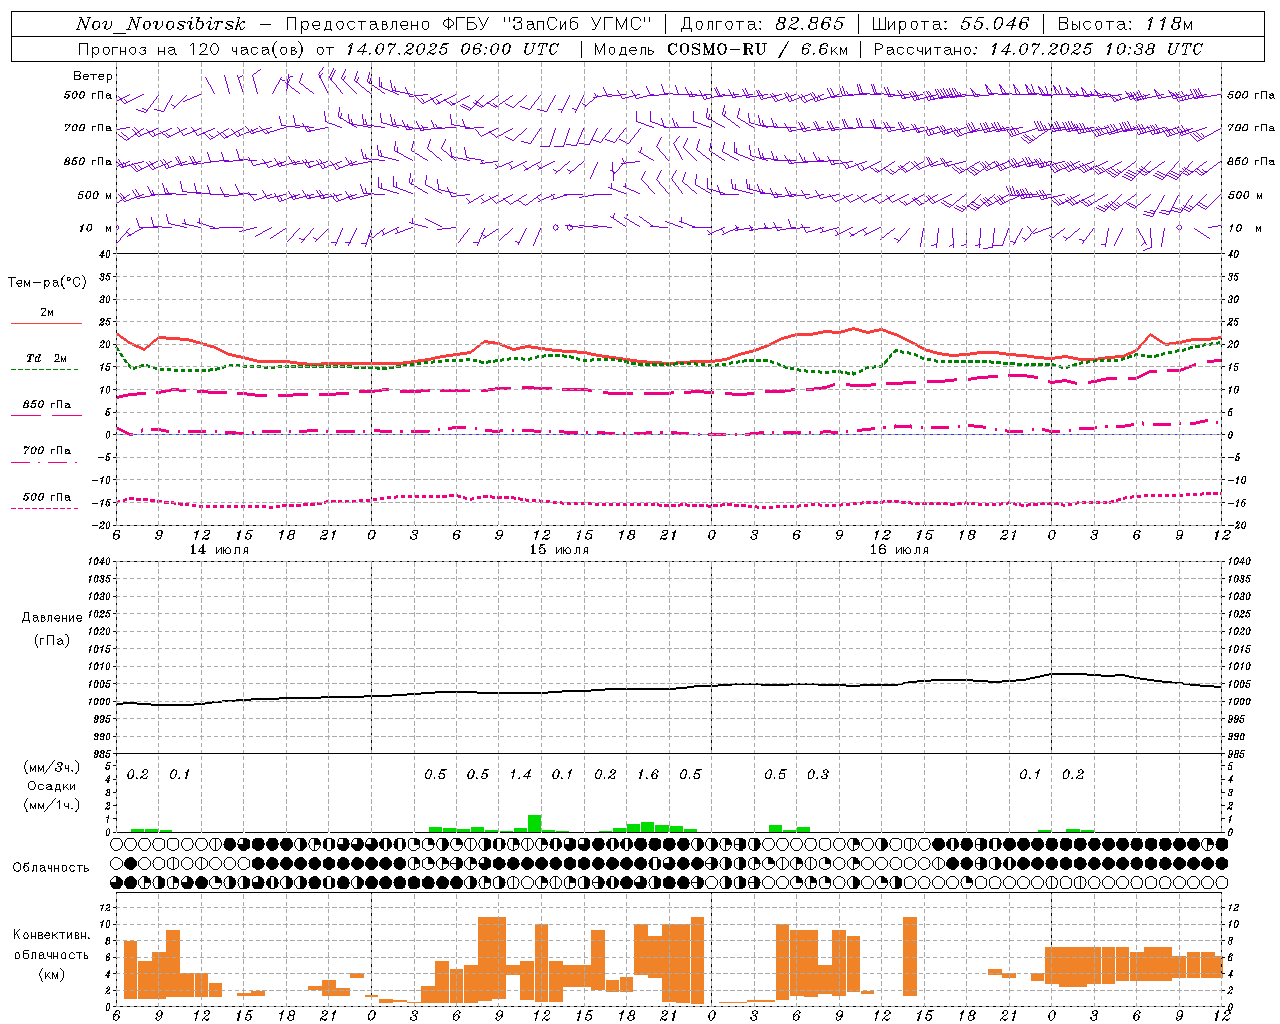Click forecast start time 14.07.2025 06:00 UTC
The image size is (1280, 1024).
click(452, 49)
